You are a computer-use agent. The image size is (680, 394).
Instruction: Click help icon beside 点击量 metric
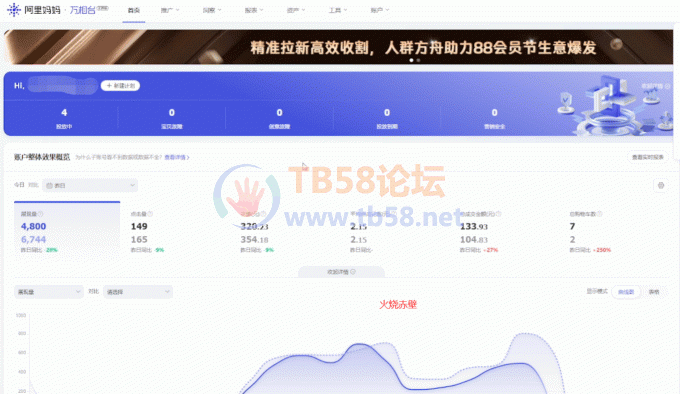pyautogui.click(x=150, y=214)
